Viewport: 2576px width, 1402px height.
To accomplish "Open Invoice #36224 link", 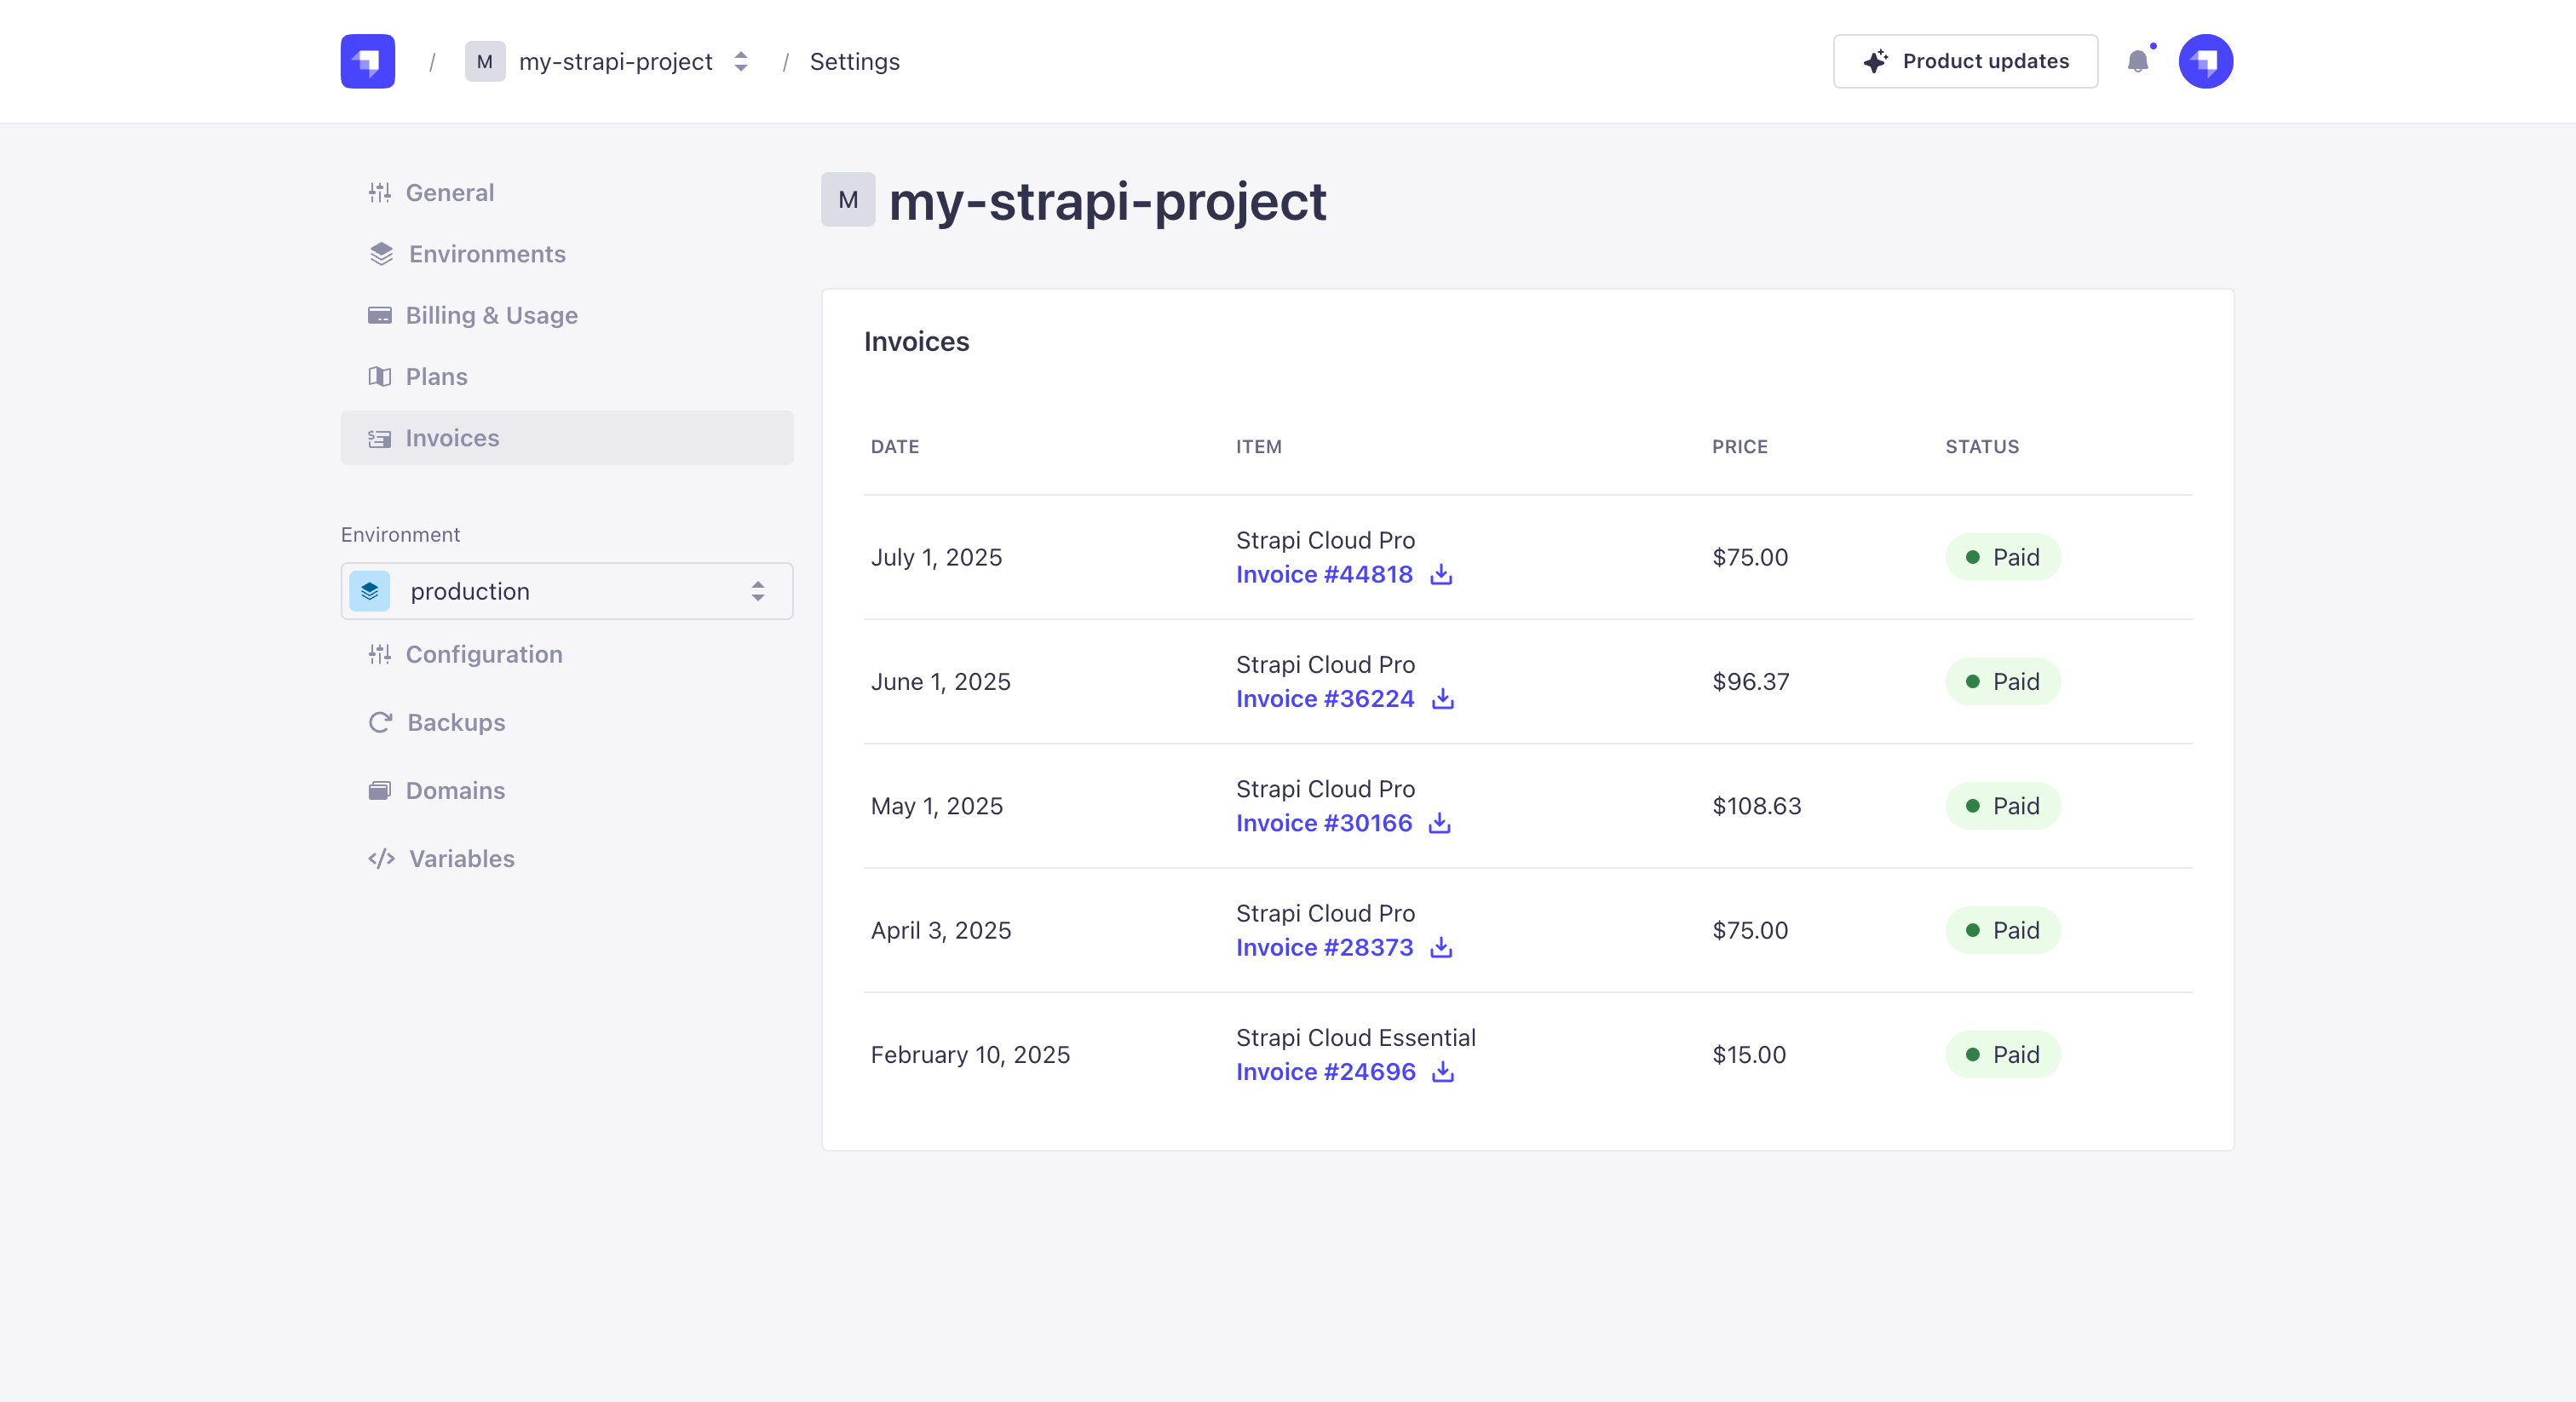I will [x=1324, y=699].
